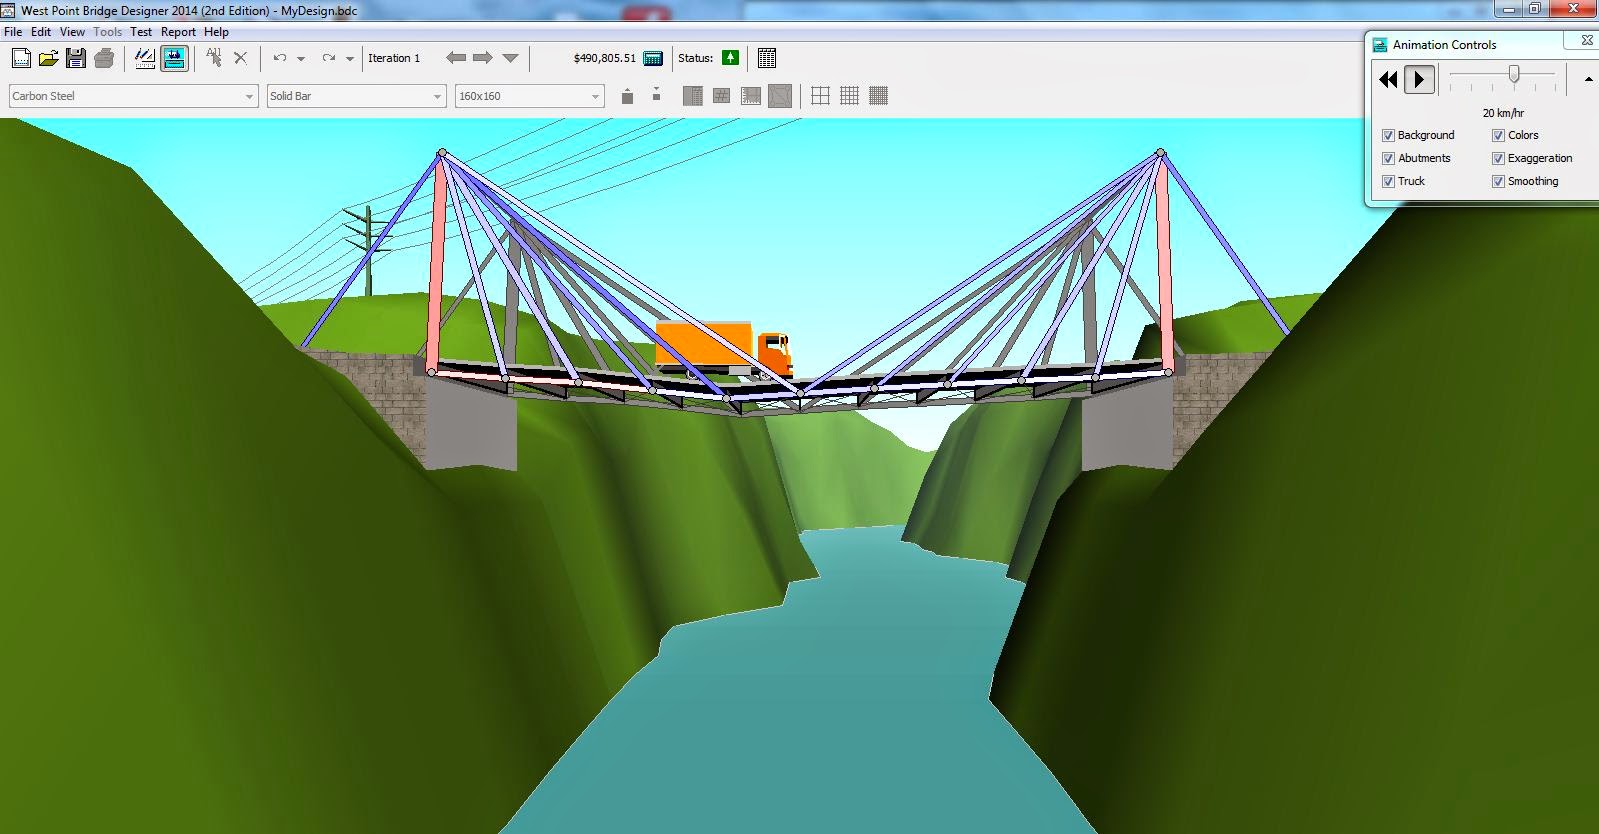Open the load test results report
1599x834 pixels.
[767, 58]
